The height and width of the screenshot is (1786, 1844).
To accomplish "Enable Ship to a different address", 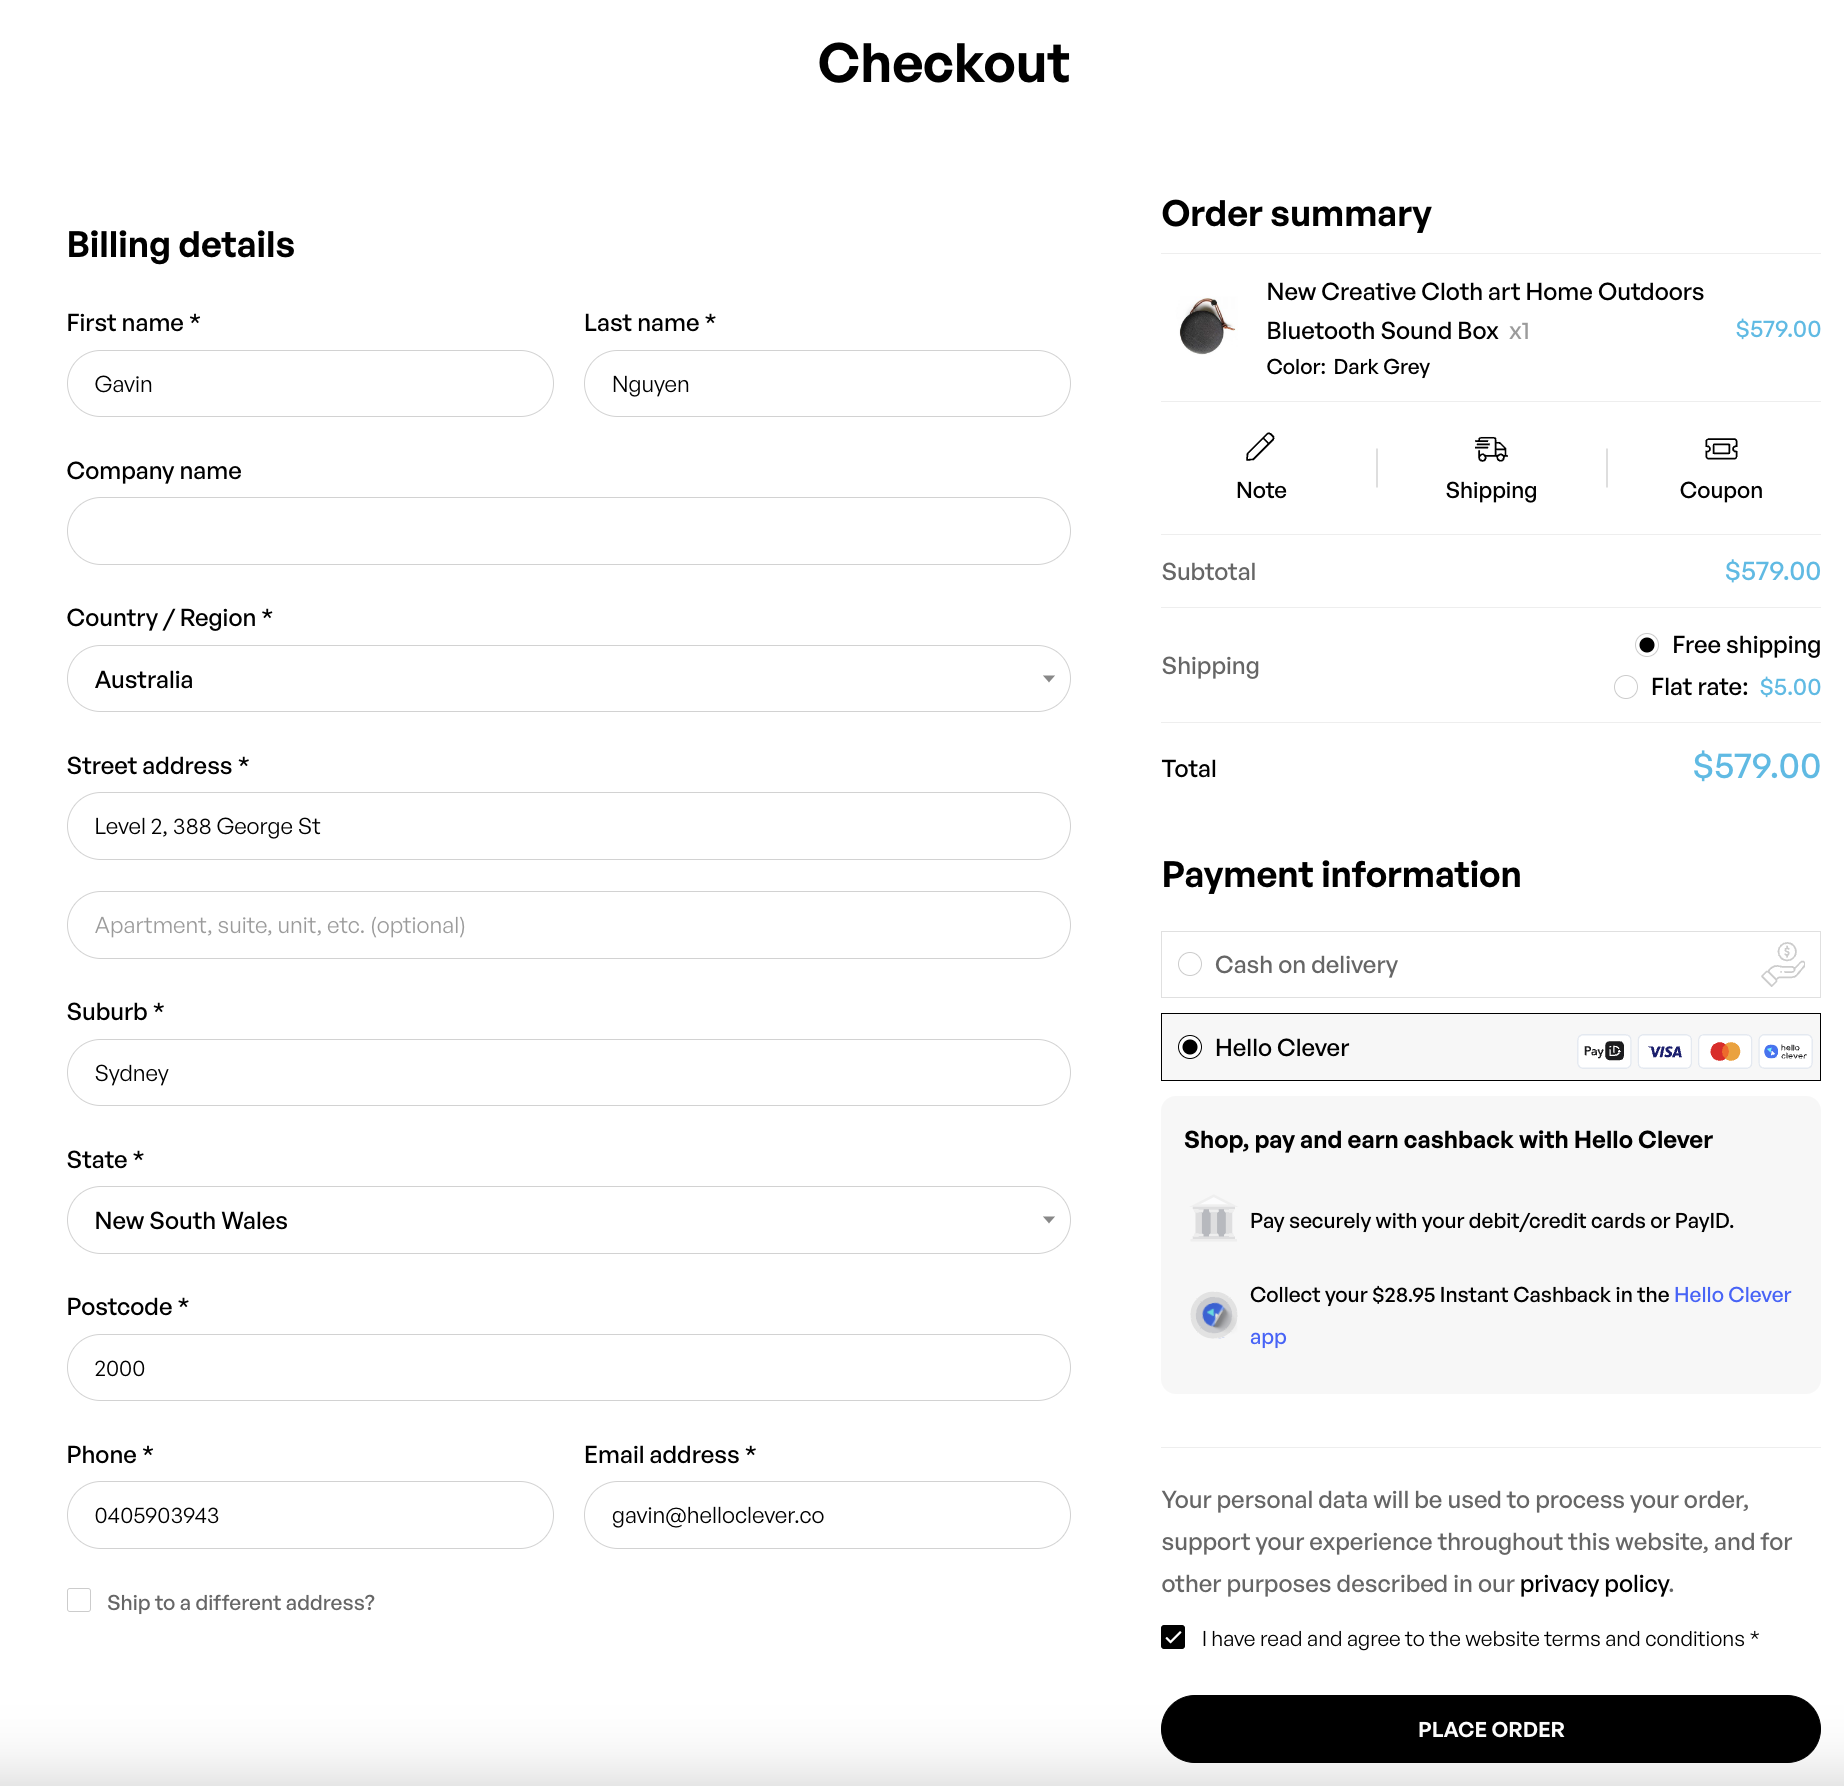I will coord(79,1601).
